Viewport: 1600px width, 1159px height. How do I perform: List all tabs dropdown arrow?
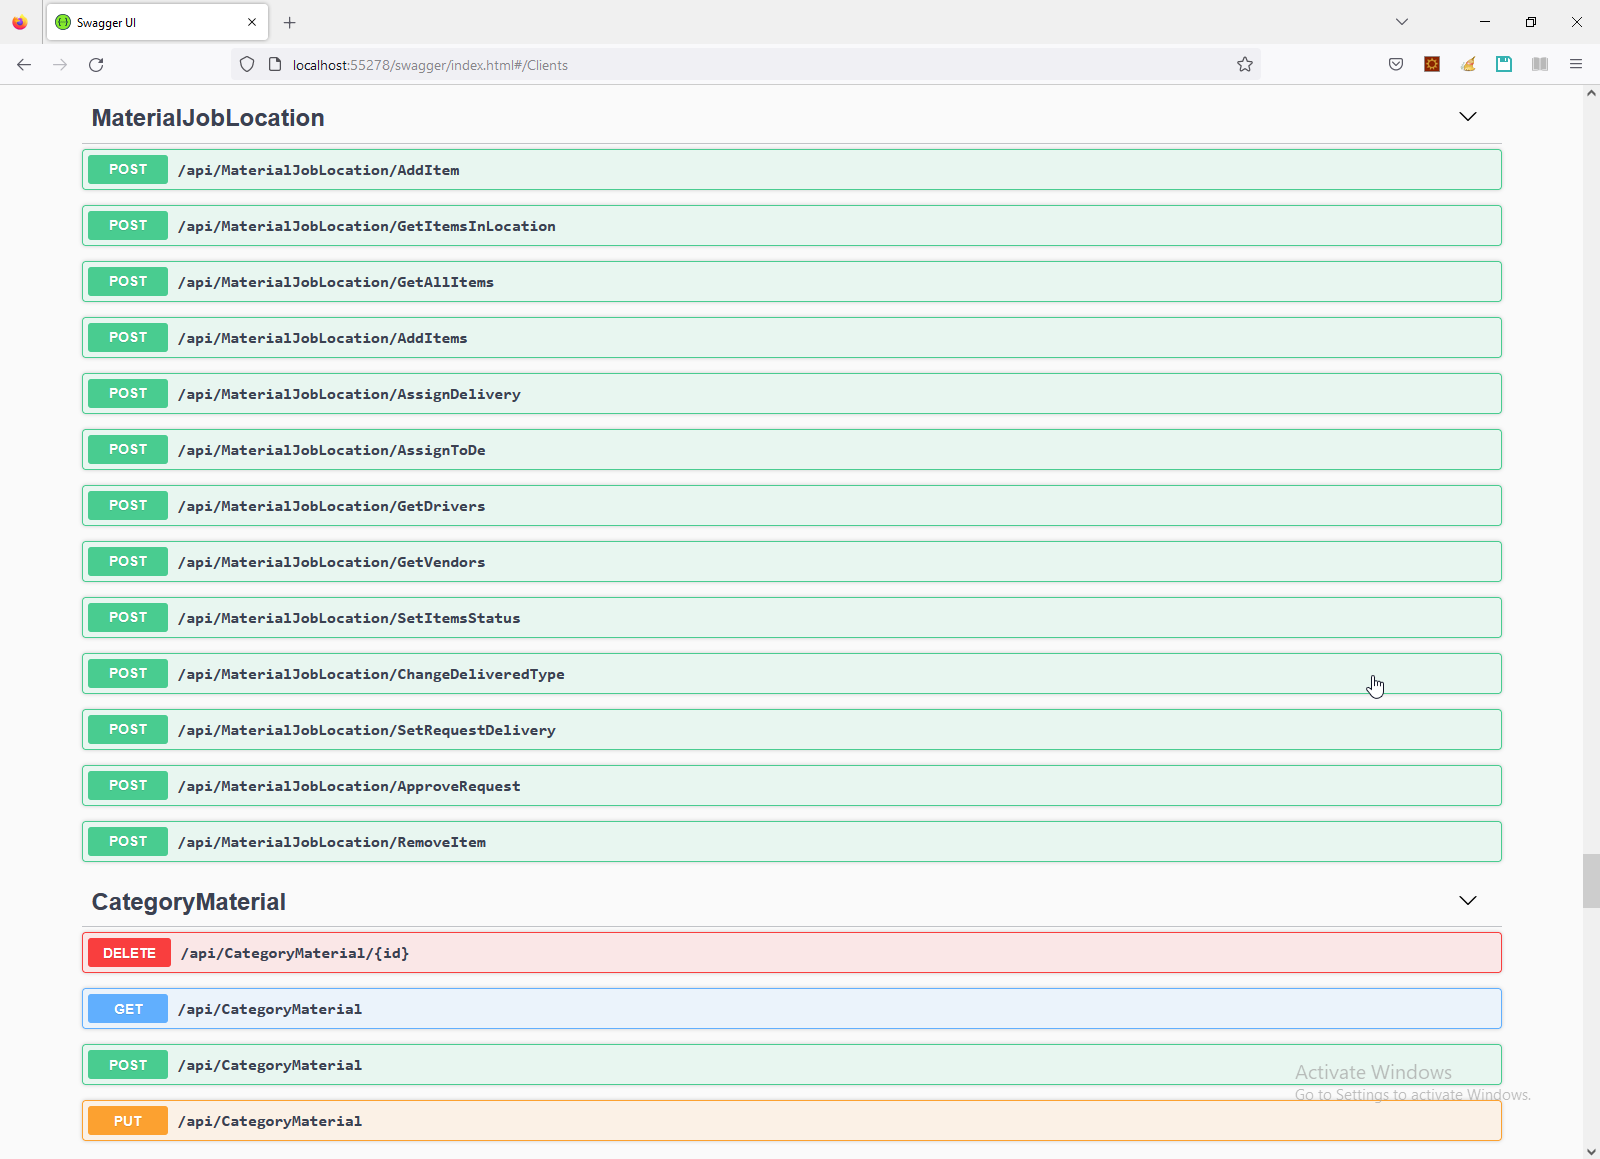pyautogui.click(x=1402, y=22)
